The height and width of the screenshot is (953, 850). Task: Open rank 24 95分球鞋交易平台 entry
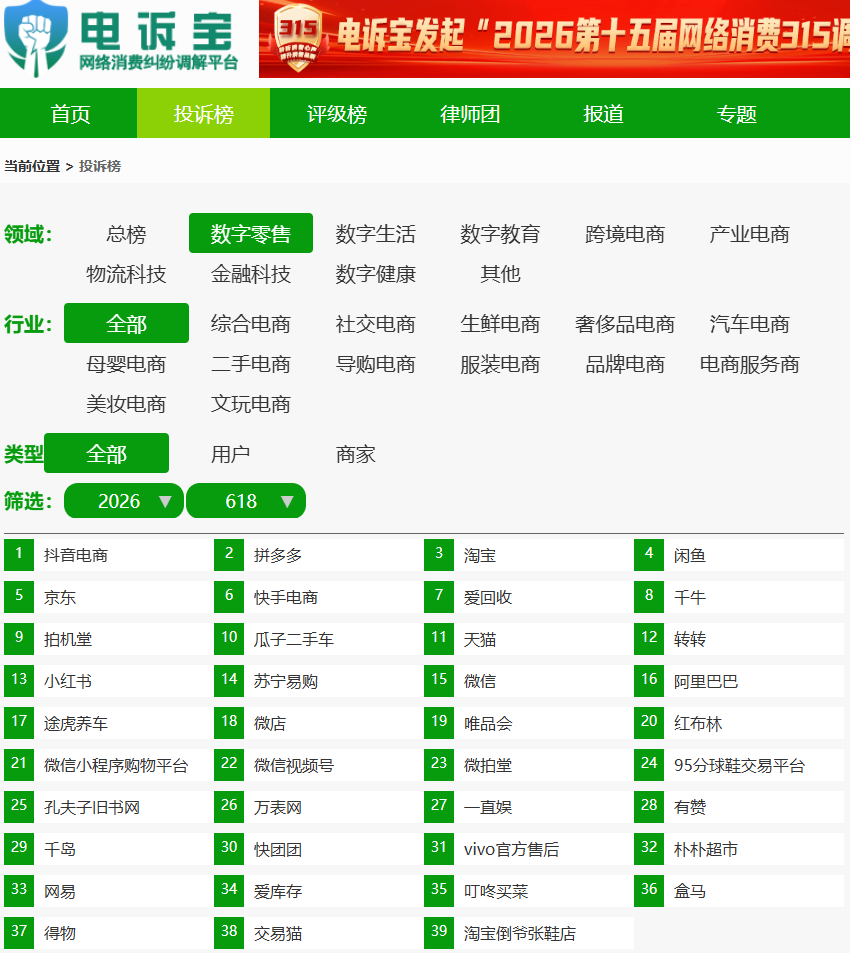(738, 765)
